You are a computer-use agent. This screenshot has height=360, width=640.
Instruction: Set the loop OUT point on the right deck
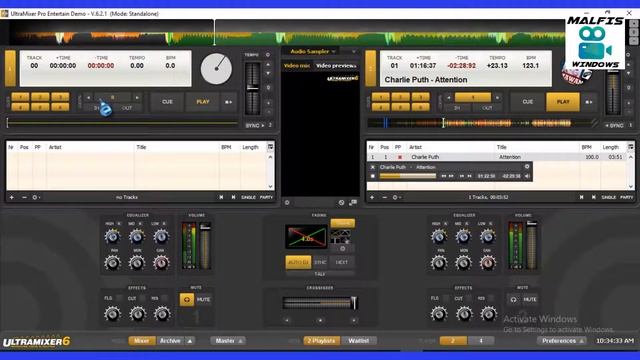[x=487, y=108]
